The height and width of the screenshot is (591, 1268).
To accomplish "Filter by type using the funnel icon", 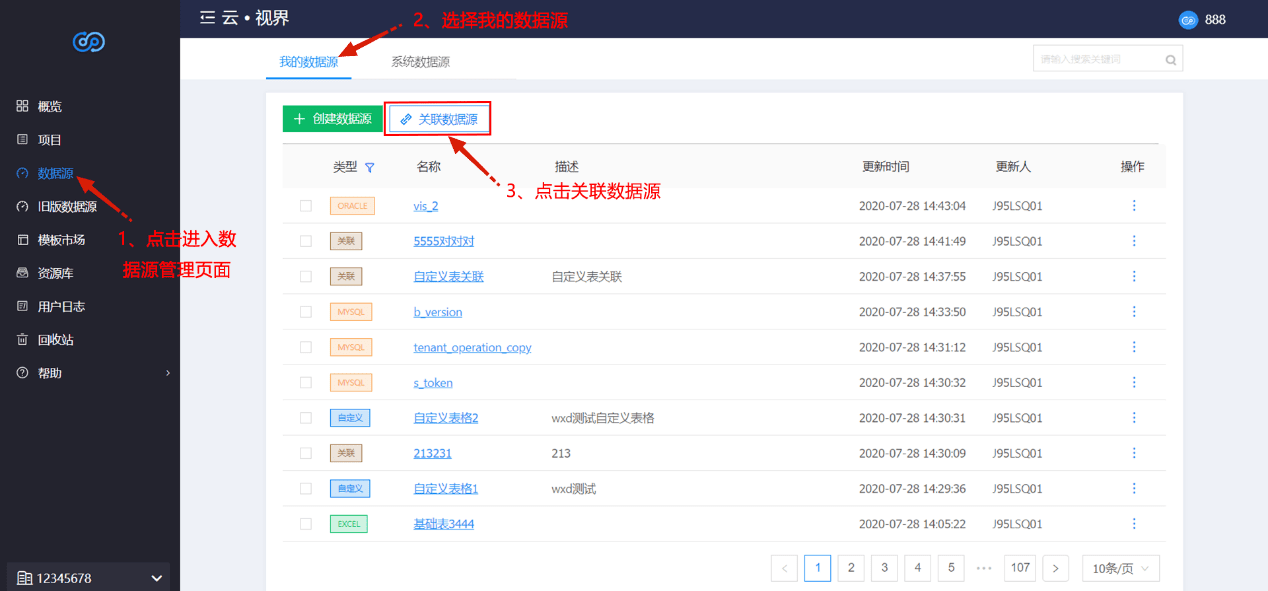I will point(370,168).
